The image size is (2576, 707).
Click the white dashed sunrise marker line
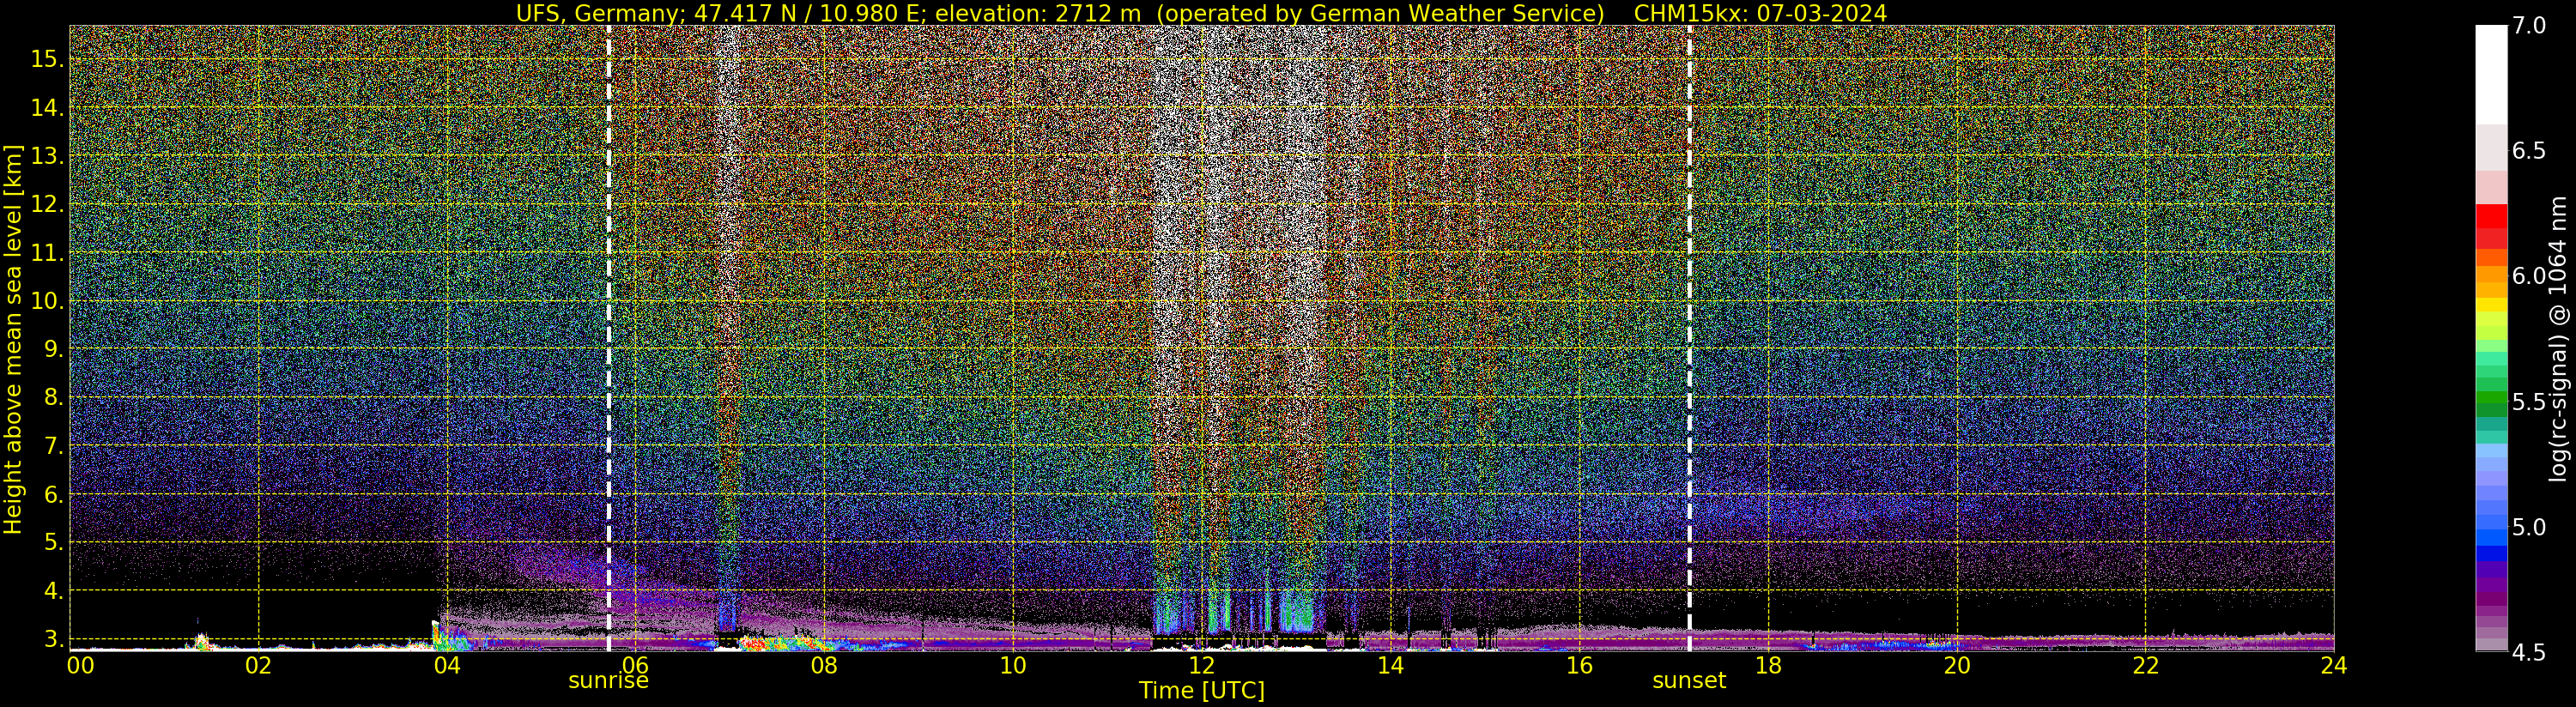(x=609, y=338)
